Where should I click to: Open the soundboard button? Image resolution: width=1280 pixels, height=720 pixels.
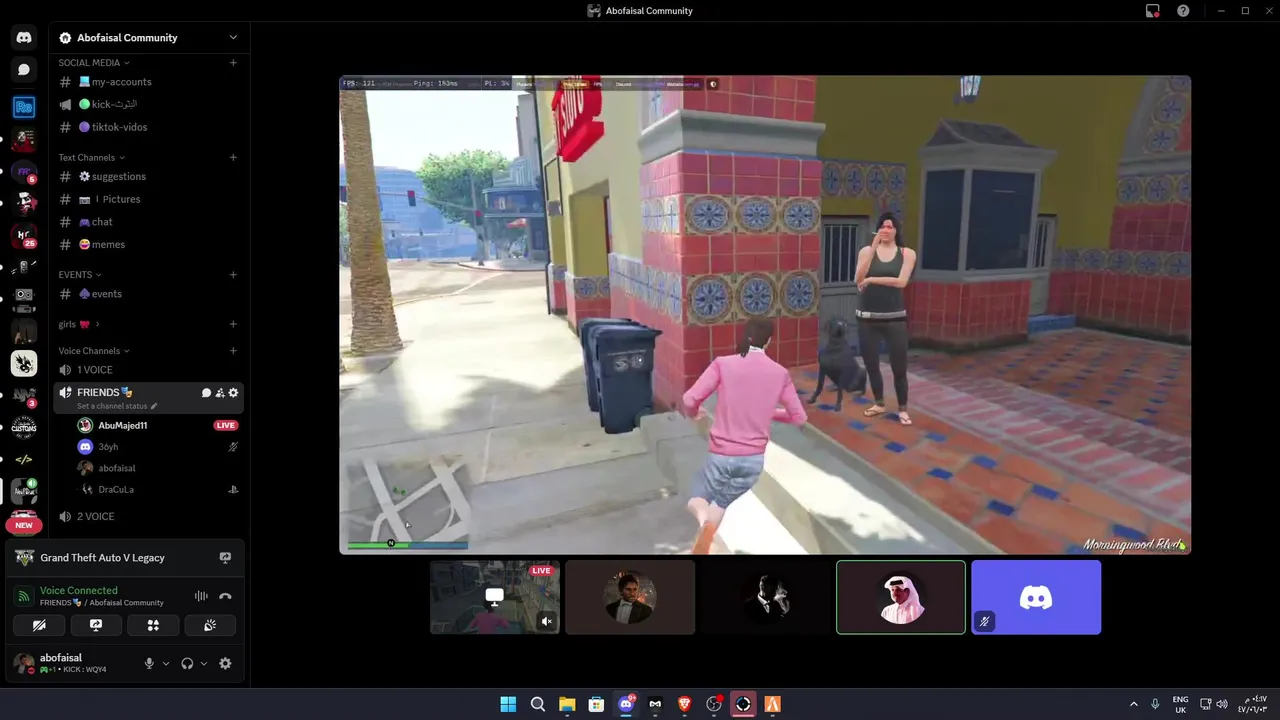[x=210, y=625]
